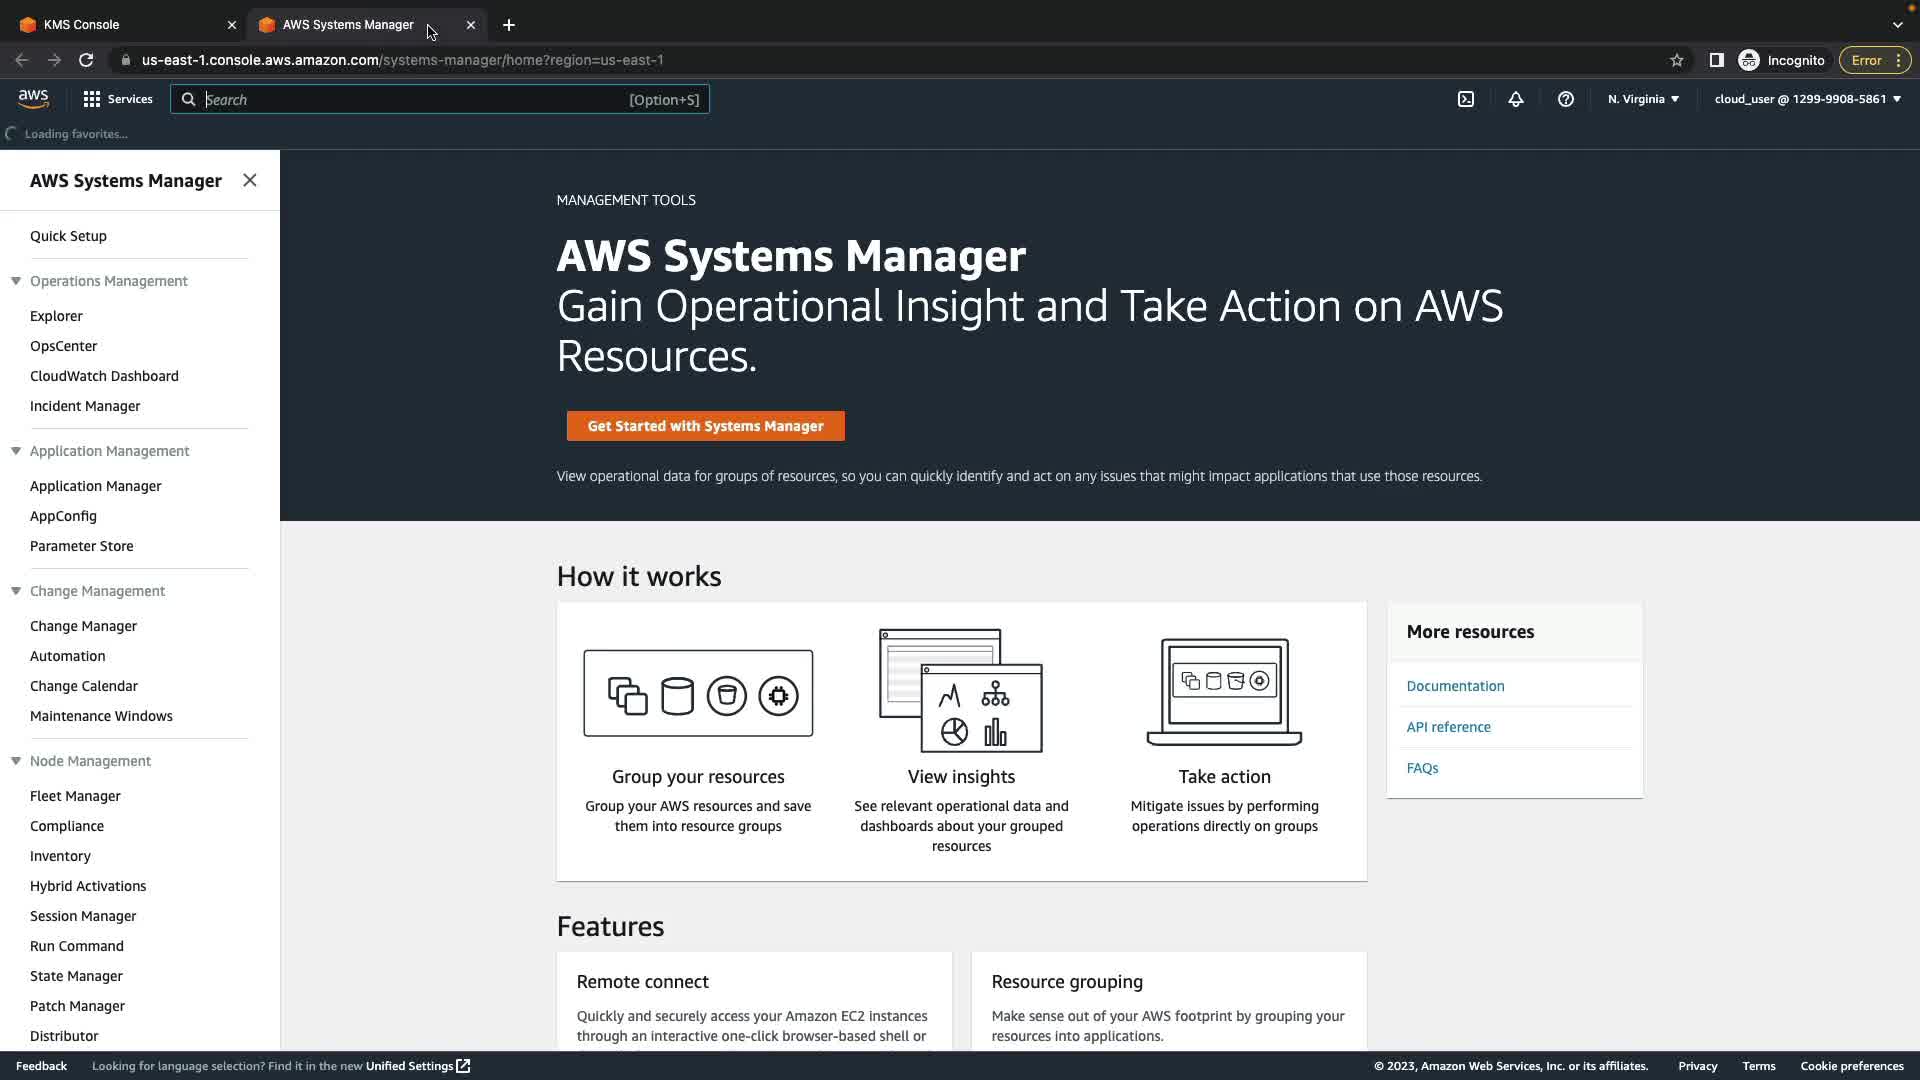Open the Services grid menu

(118, 99)
